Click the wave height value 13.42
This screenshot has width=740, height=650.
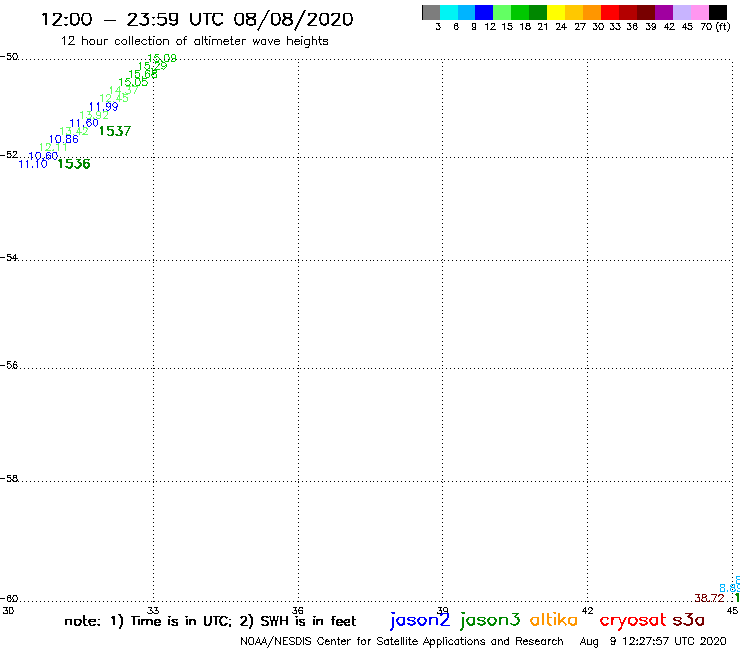click(x=74, y=131)
